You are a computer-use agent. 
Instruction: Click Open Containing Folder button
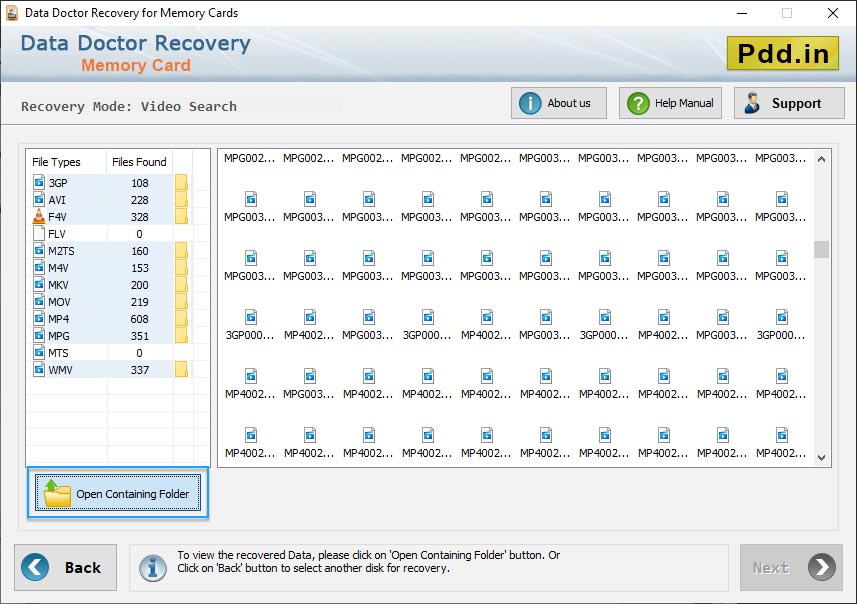[x=118, y=493]
